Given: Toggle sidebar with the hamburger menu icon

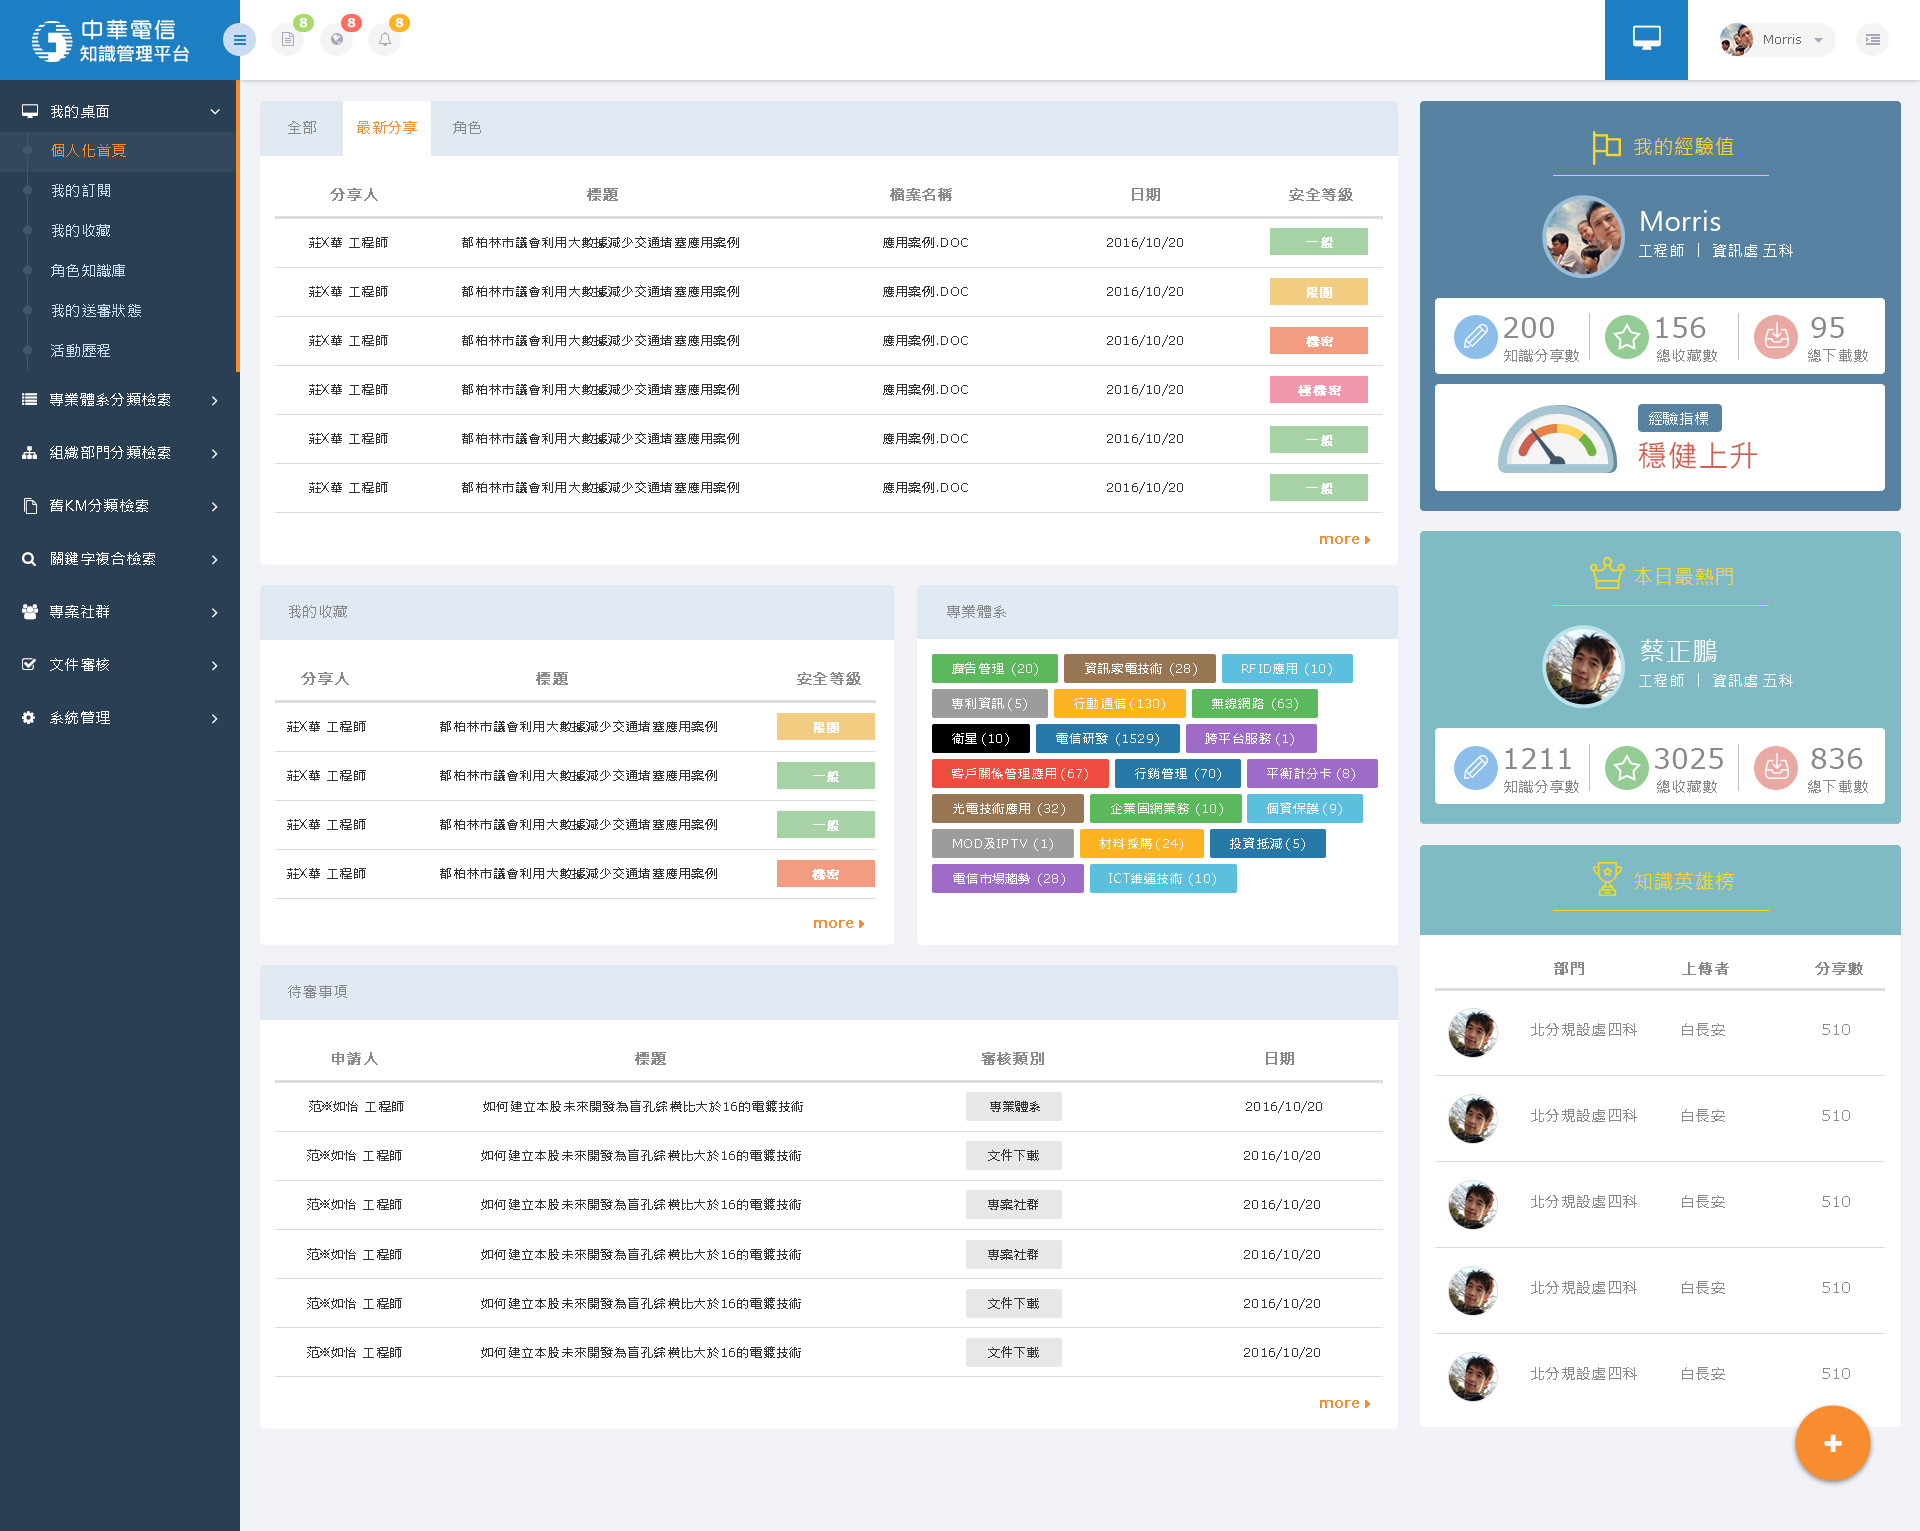Looking at the screenshot, I should [239, 40].
